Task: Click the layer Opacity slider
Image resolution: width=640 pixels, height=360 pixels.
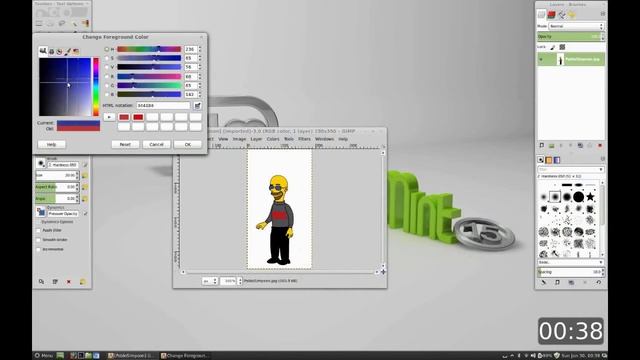Action: coord(570,37)
